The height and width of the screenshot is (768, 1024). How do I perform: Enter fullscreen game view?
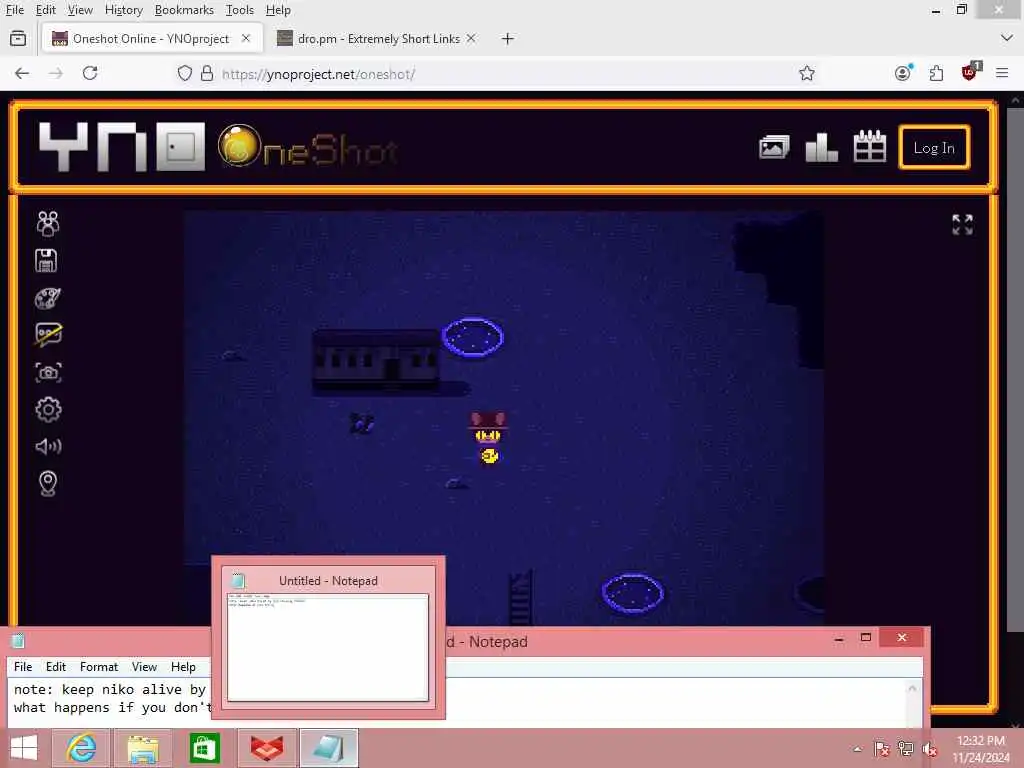pyautogui.click(x=962, y=224)
